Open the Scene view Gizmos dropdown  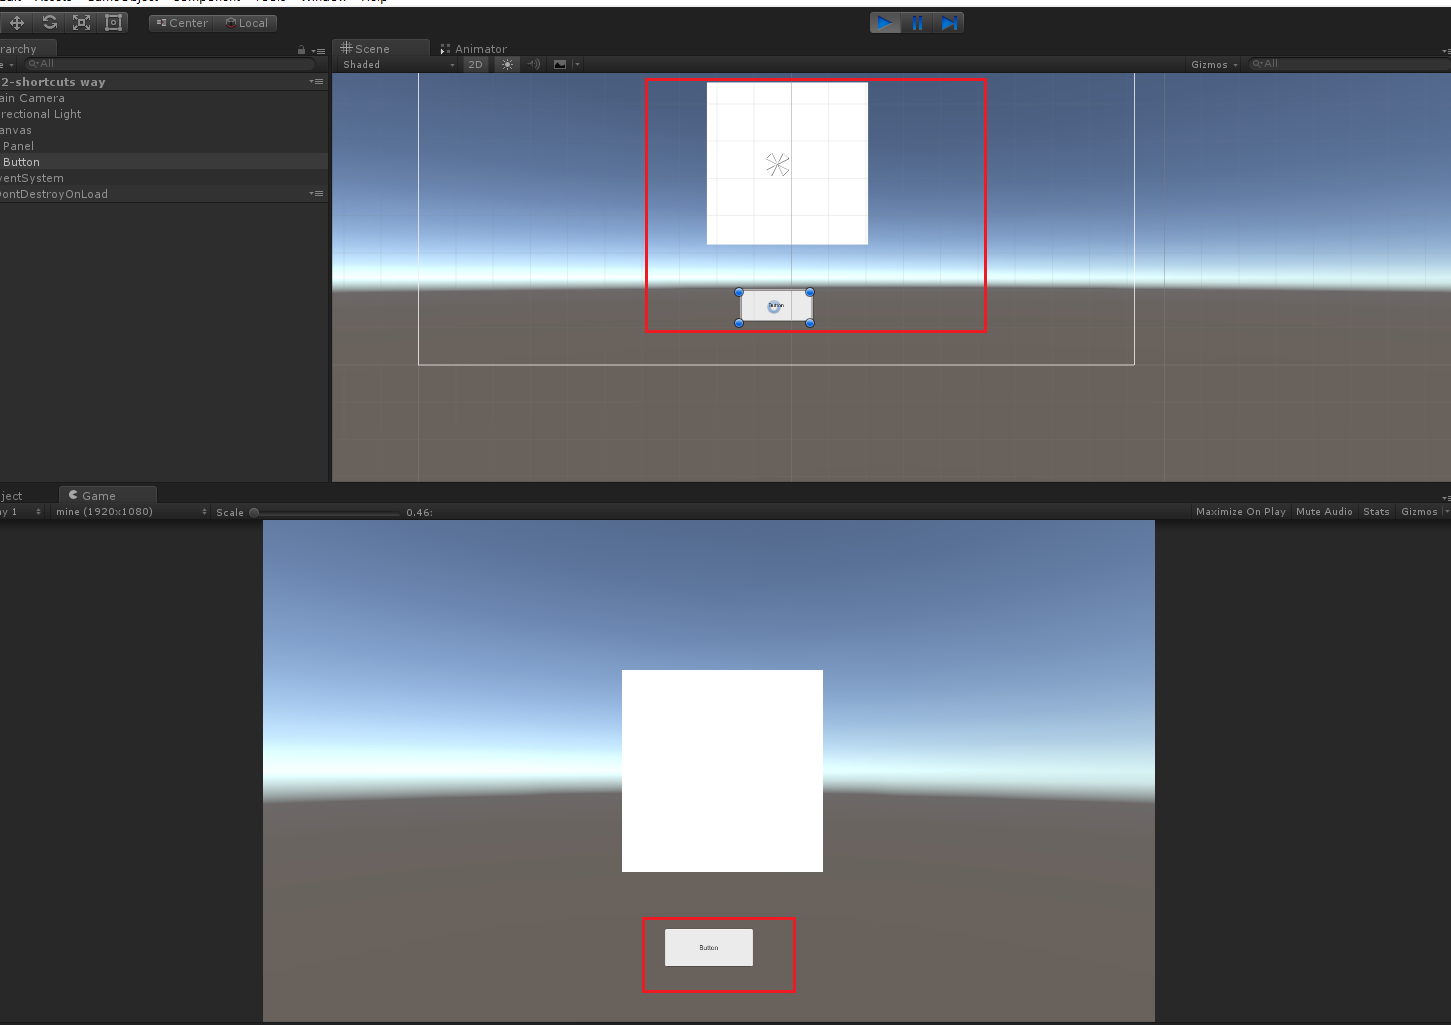(1214, 64)
